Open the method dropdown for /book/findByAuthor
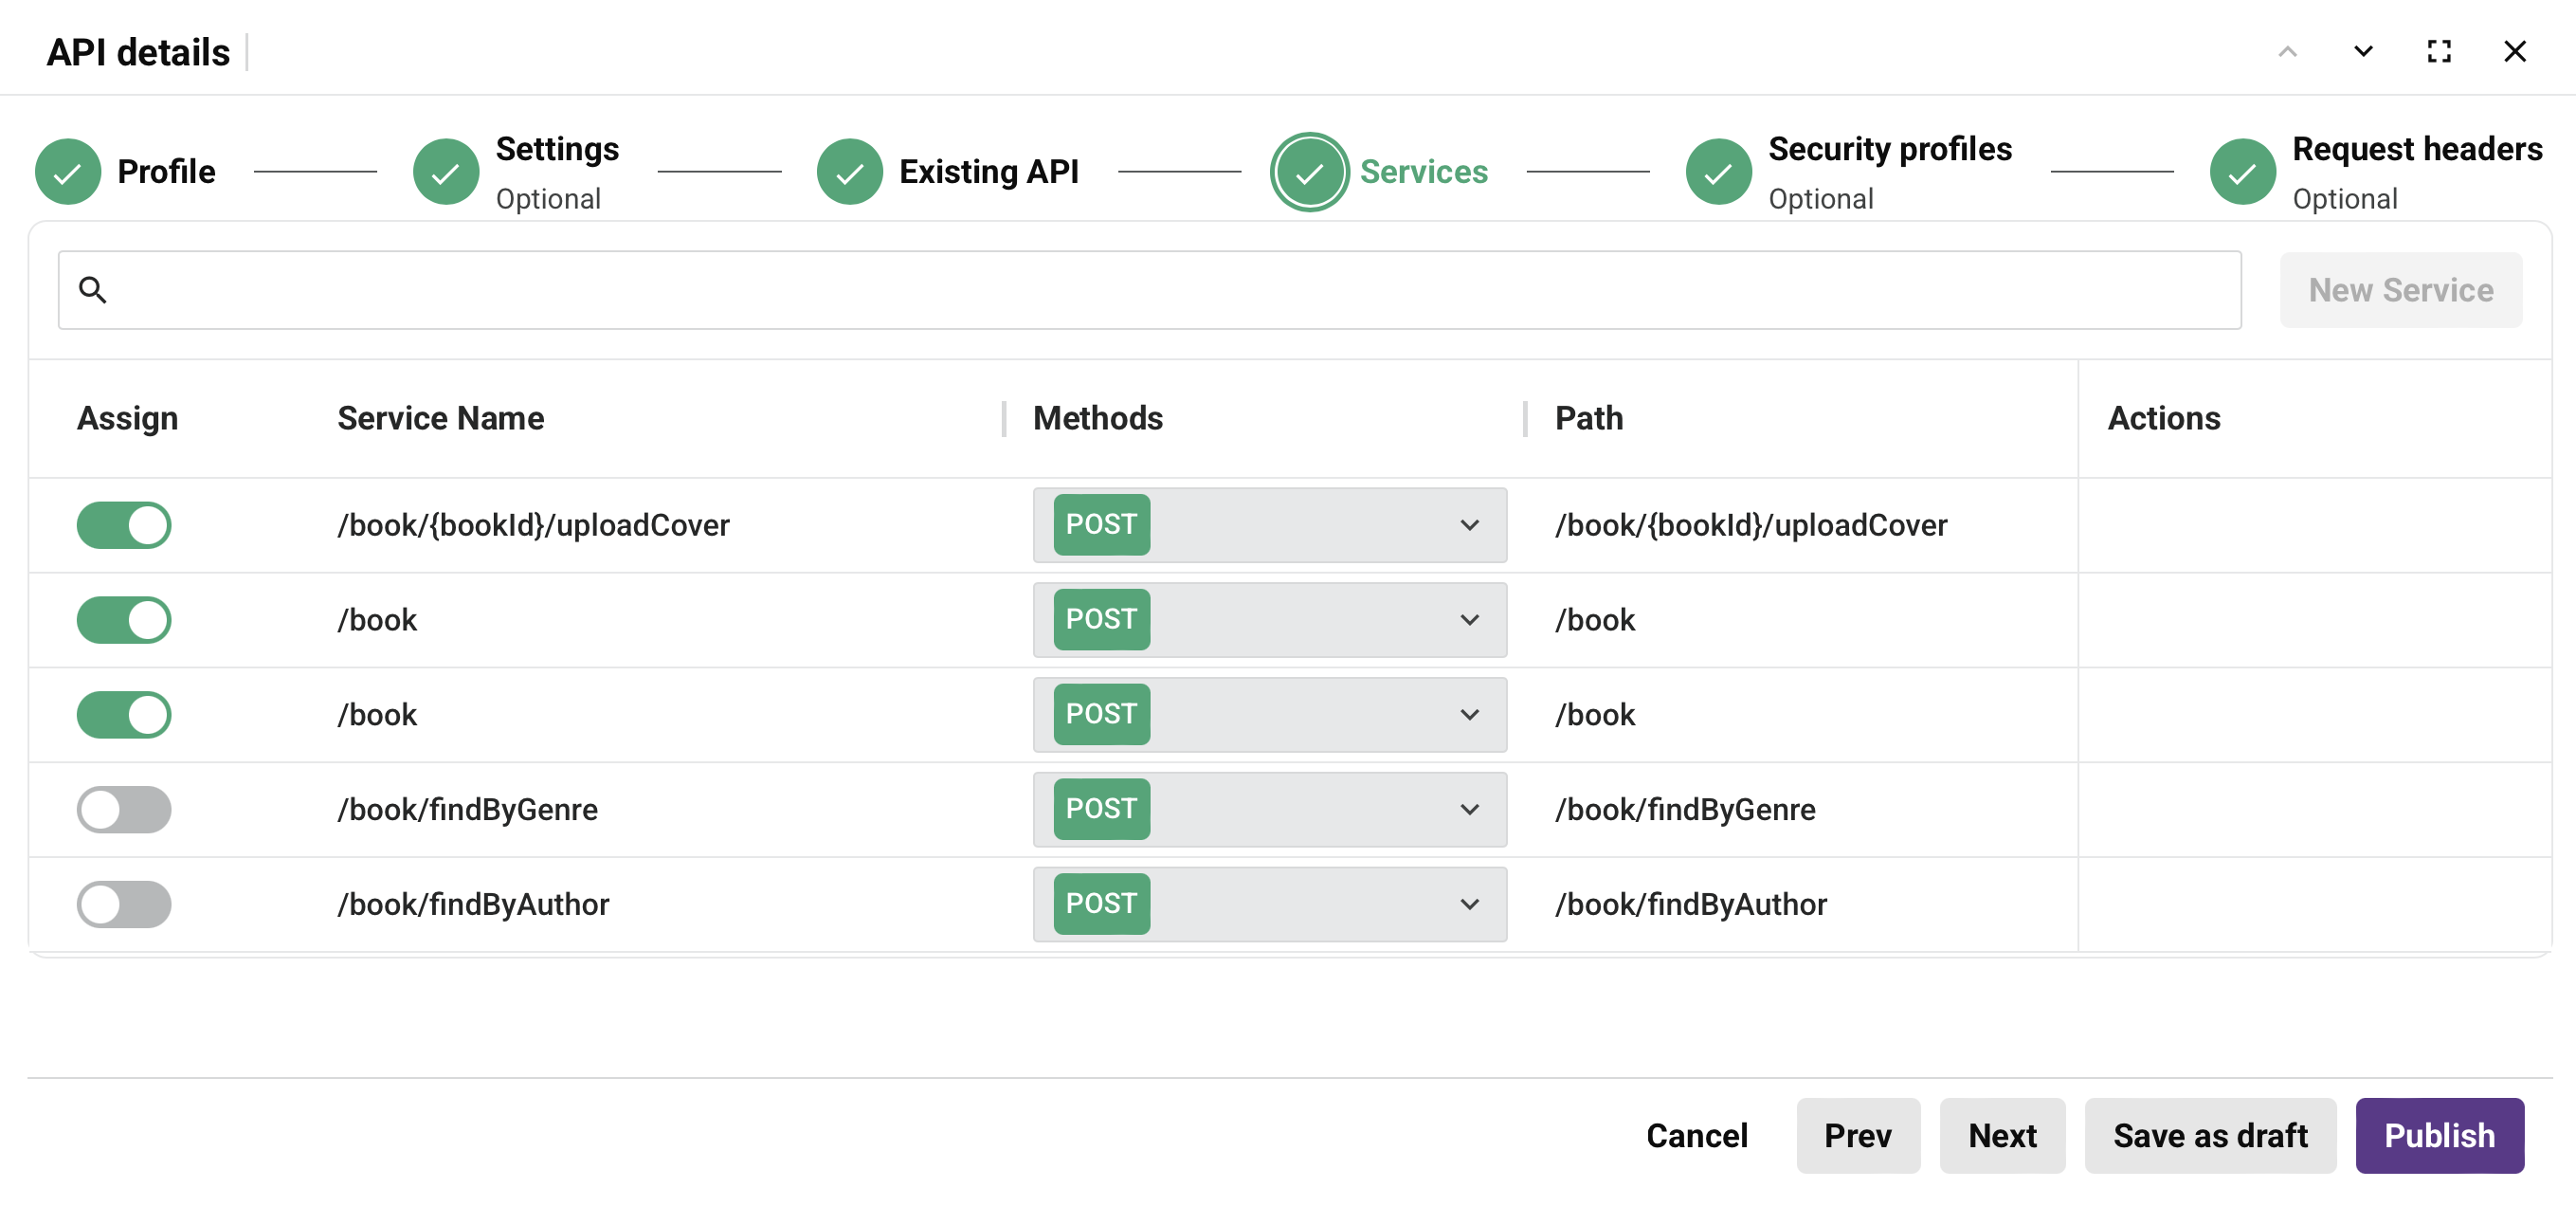 point(1469,904)
